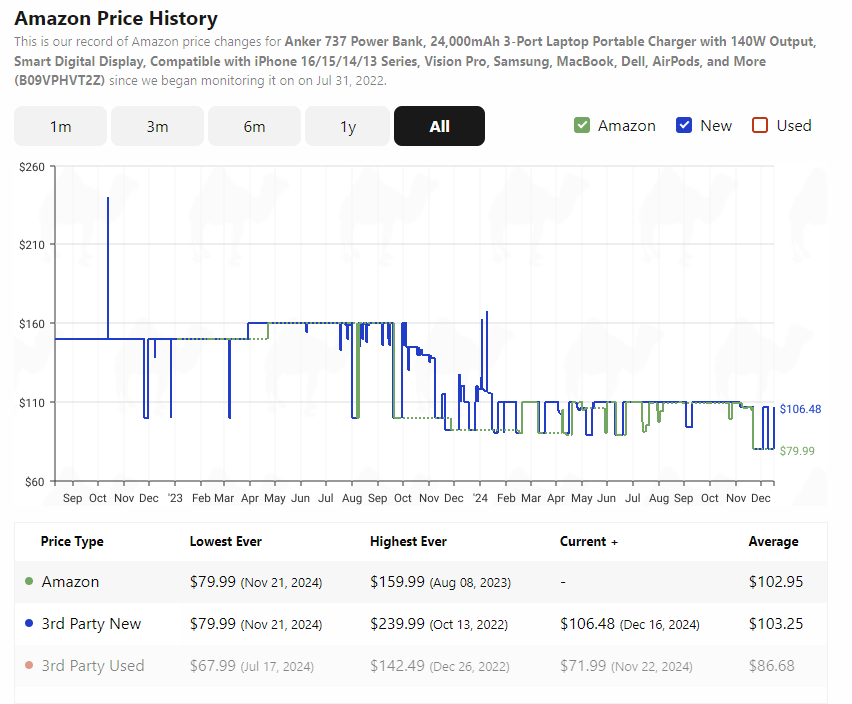Click the plus icon beside Current
This screenshot has height=704, width=852.
coord(615,542)
